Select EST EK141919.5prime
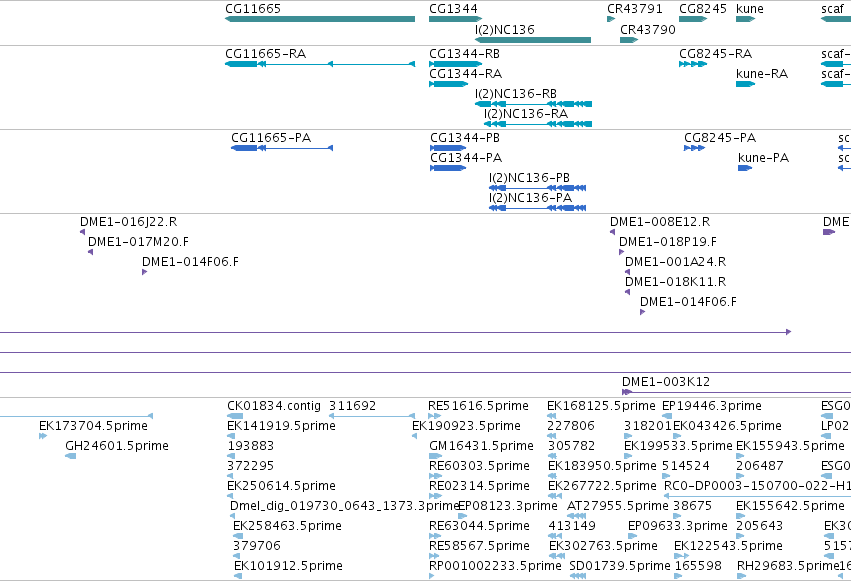The image size is (851, 581). click(x=231, y=436)
